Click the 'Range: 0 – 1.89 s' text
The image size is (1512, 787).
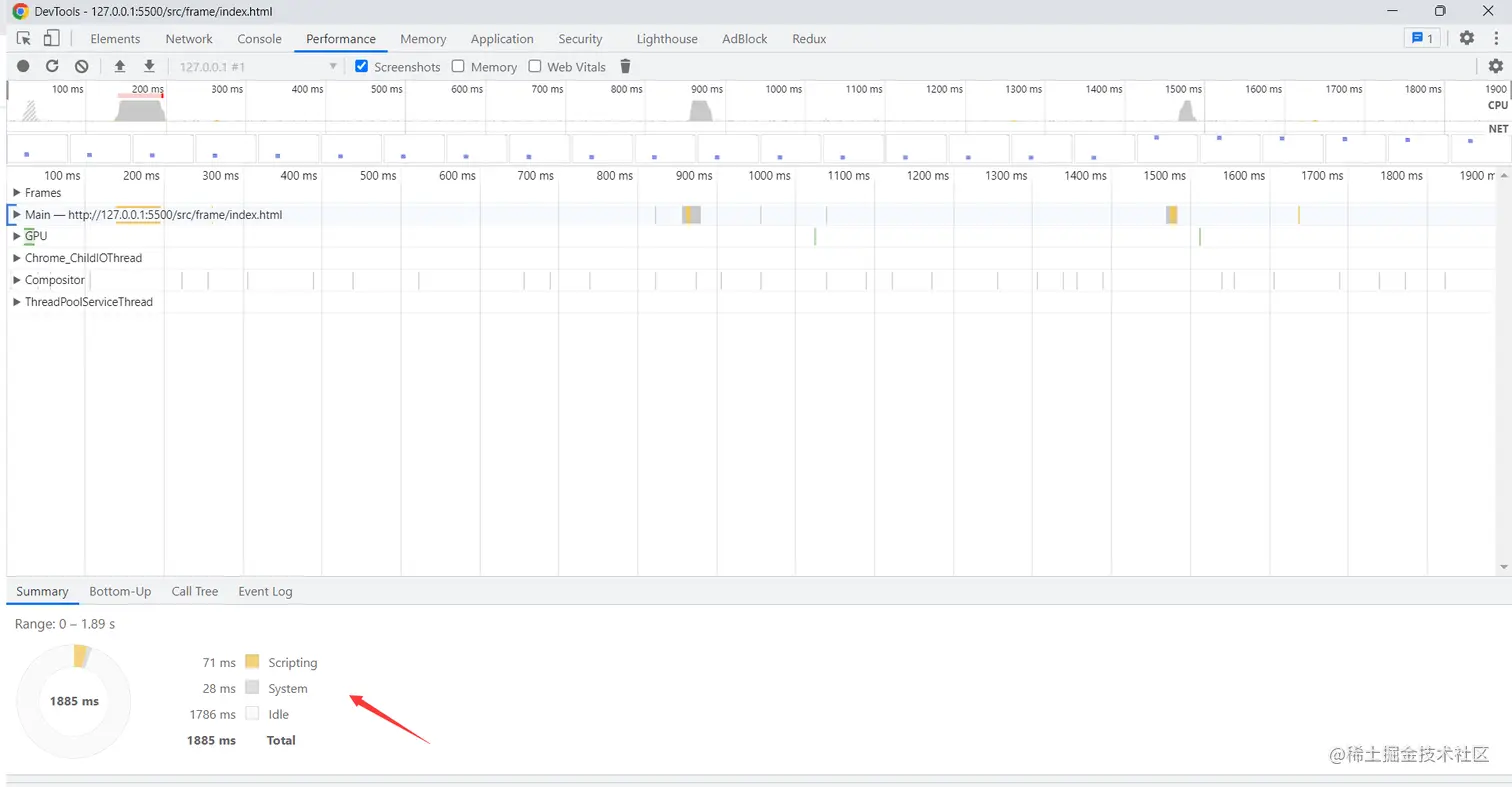click(x=65, y=624)
